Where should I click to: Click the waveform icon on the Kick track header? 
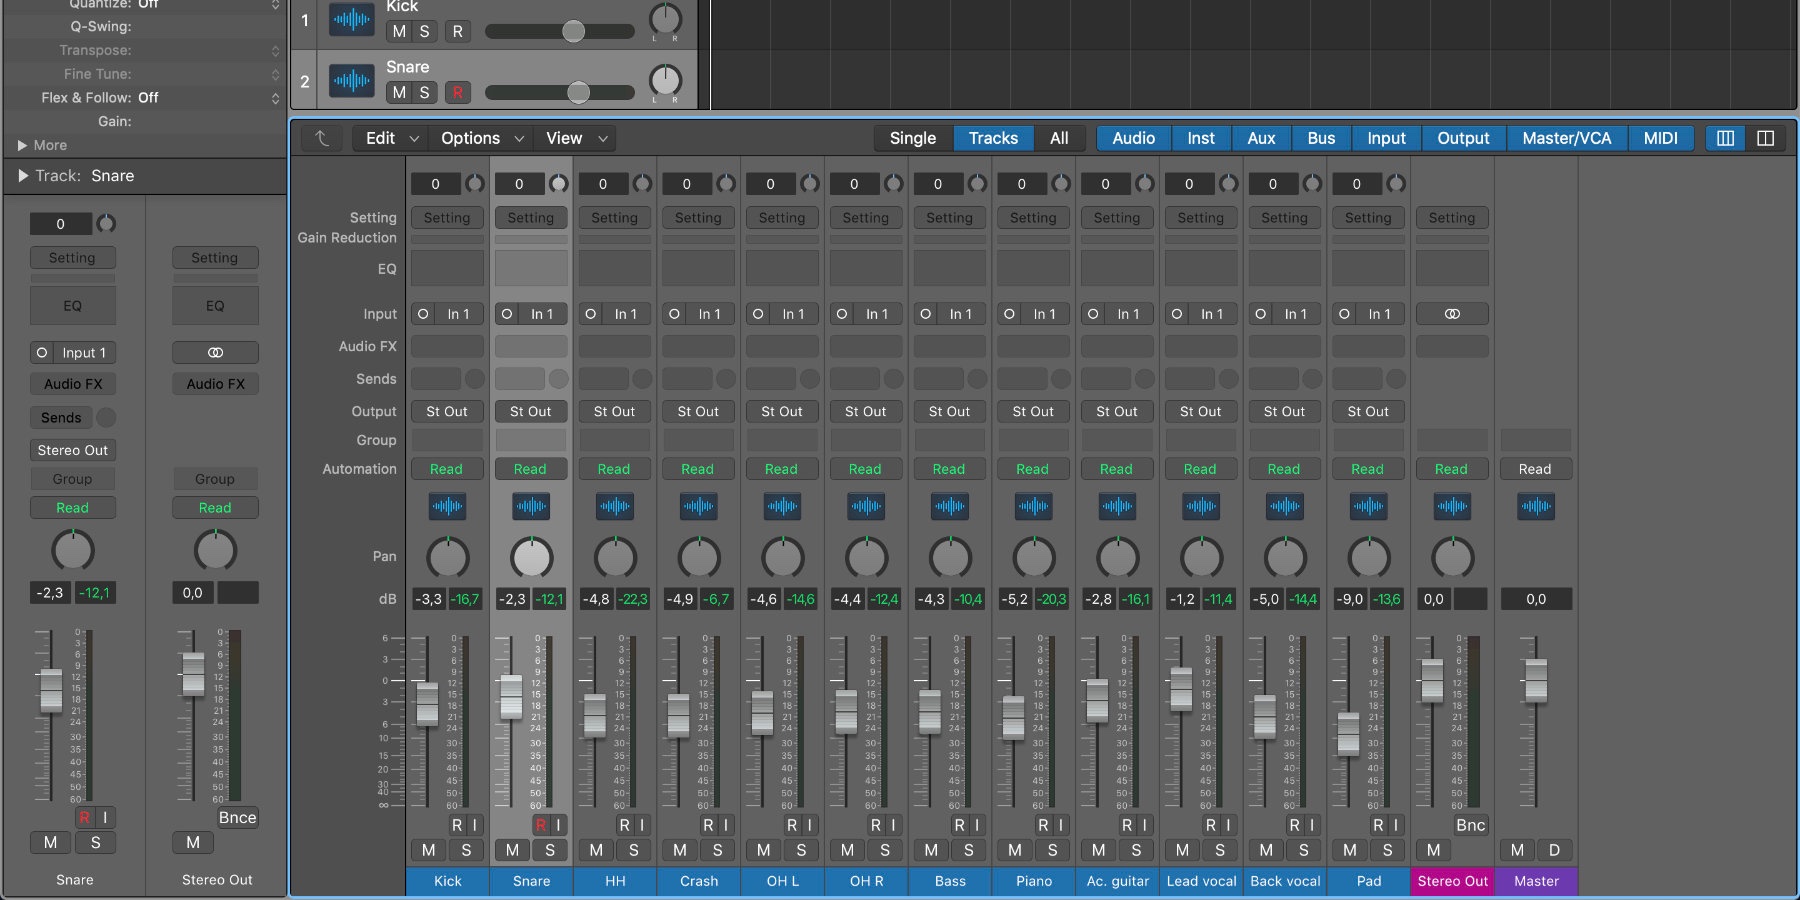pyautogui.click(x=351, y=20)
